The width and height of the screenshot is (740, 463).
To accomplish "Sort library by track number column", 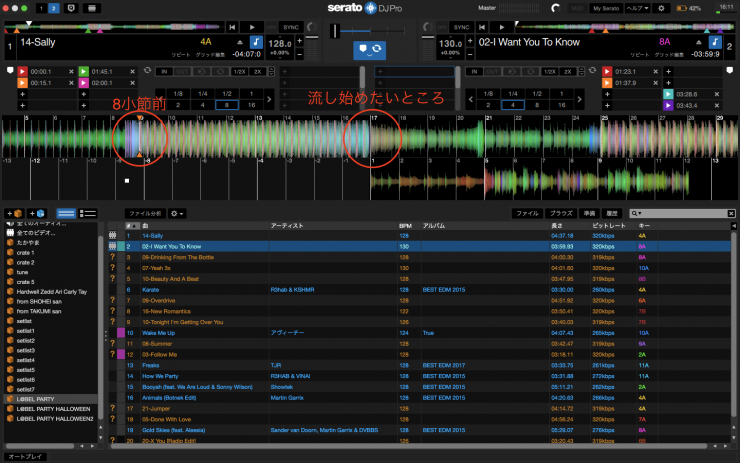I will (x=132, y=226).
